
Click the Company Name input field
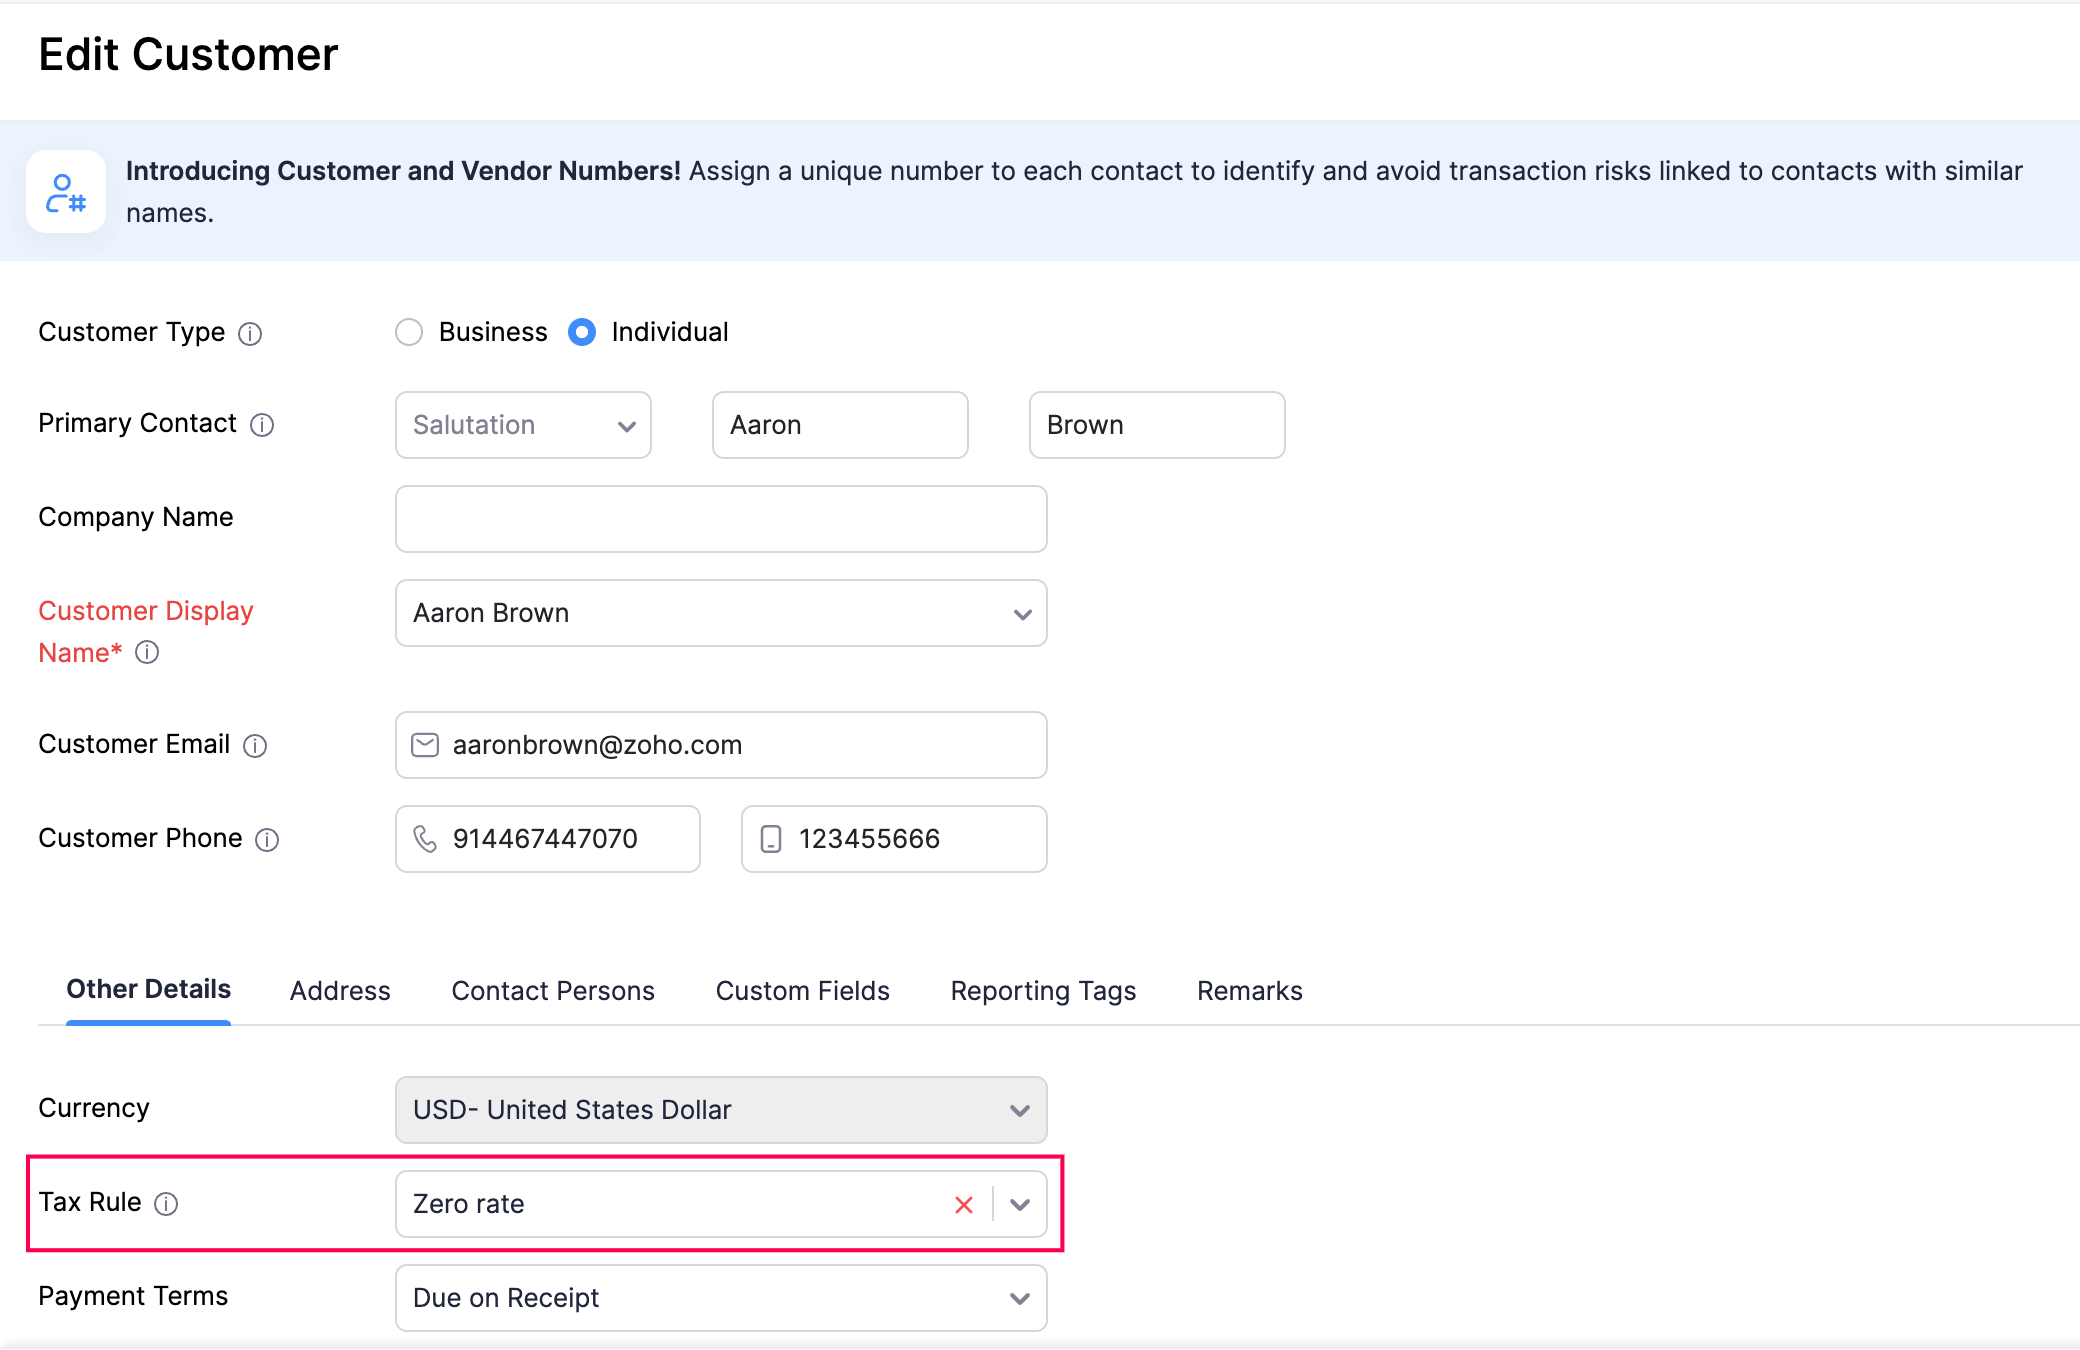[720, 519]
